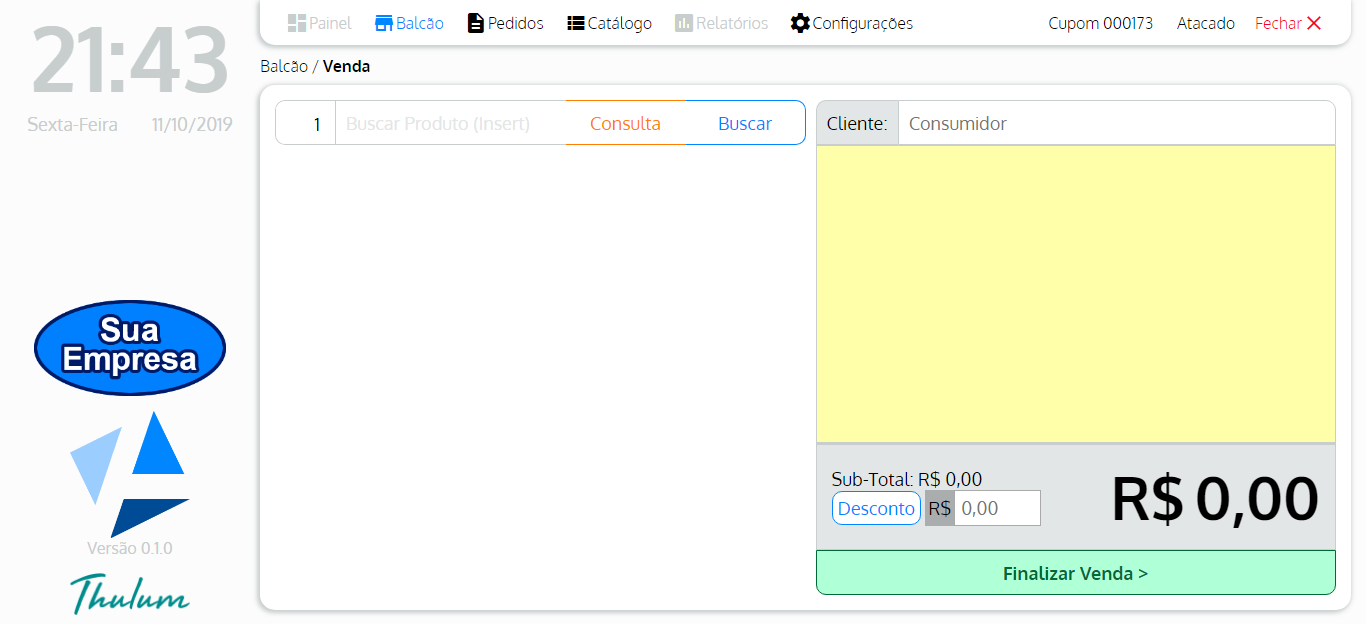Click Finalizar Venda to complete sale
The height and width of the screenshot is (624, 1366).
coord(1075,573)
